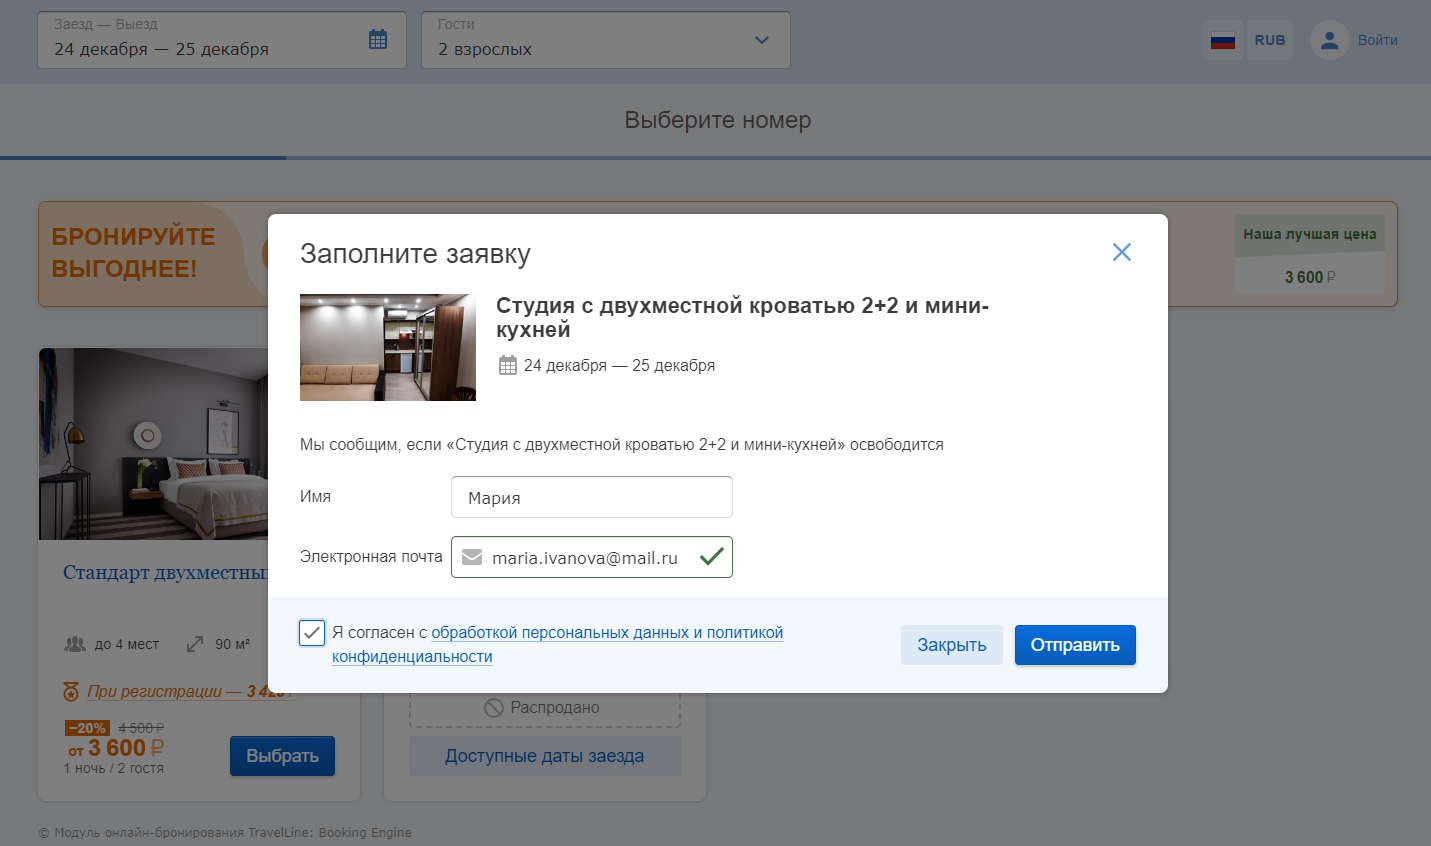Focus the Имя input field

point(592,497)
